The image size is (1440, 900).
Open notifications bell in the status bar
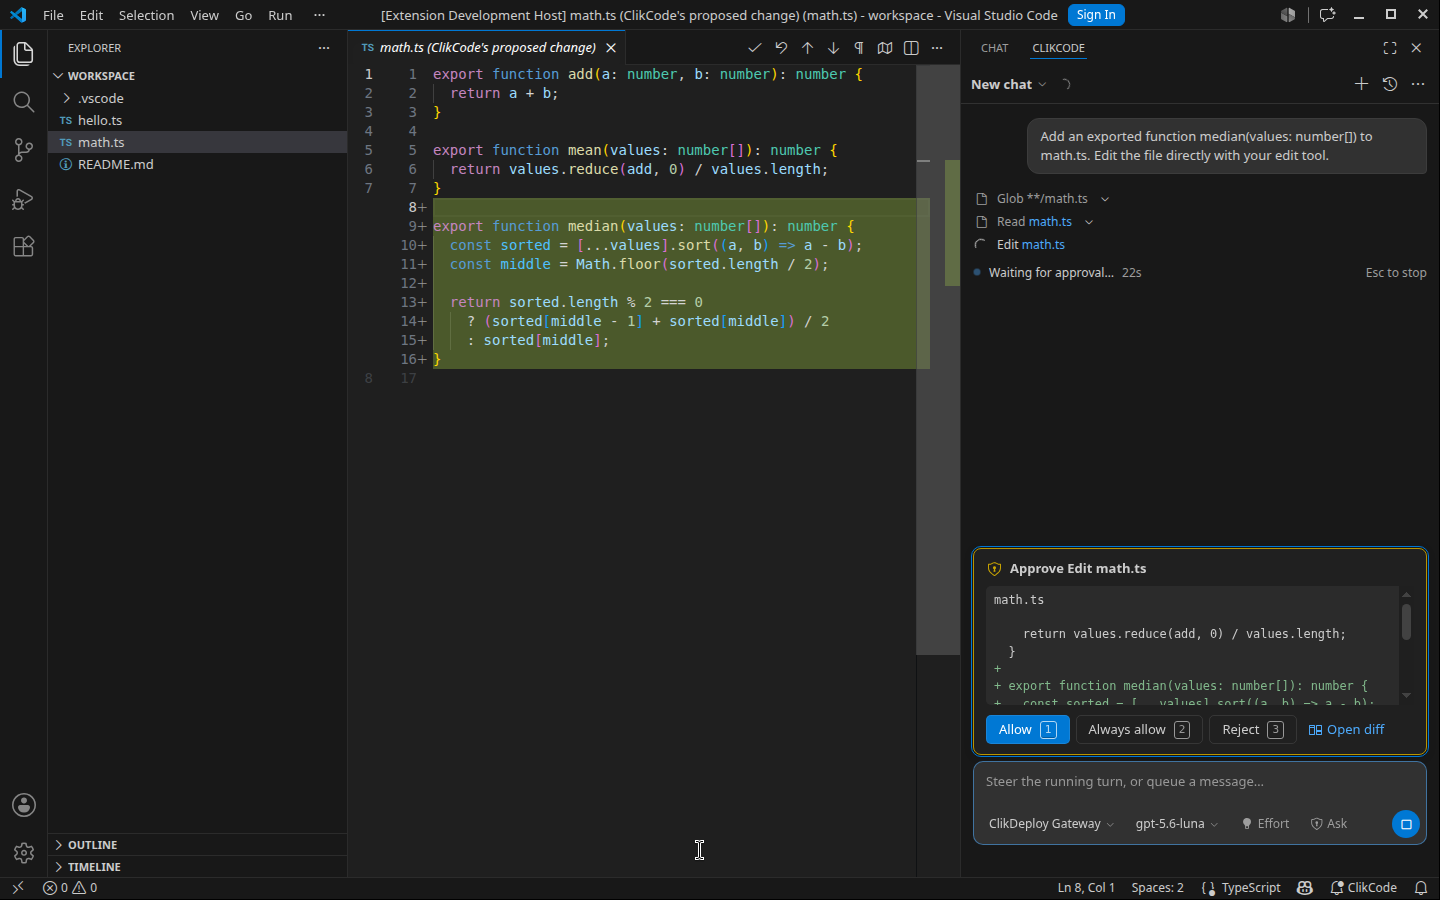click(x=1421, y=888)
